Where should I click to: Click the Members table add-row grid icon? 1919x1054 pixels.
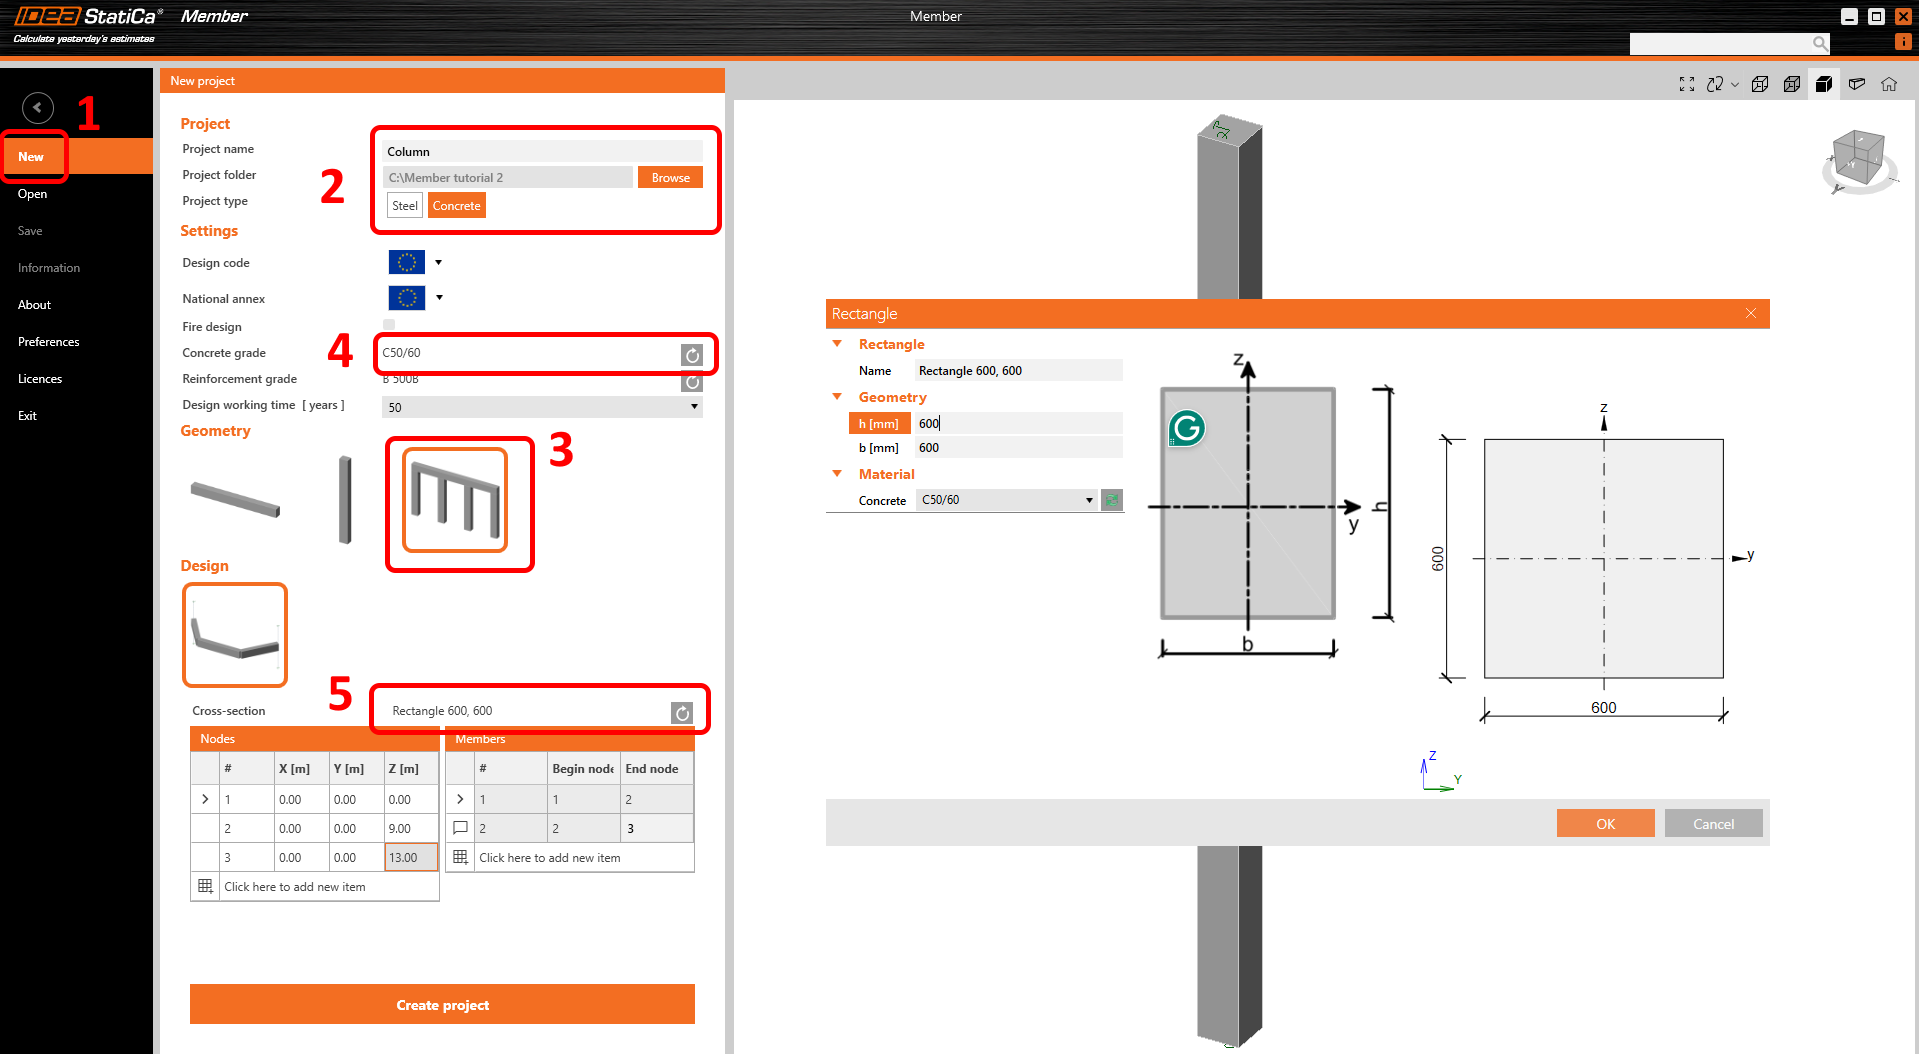[460, 857]
